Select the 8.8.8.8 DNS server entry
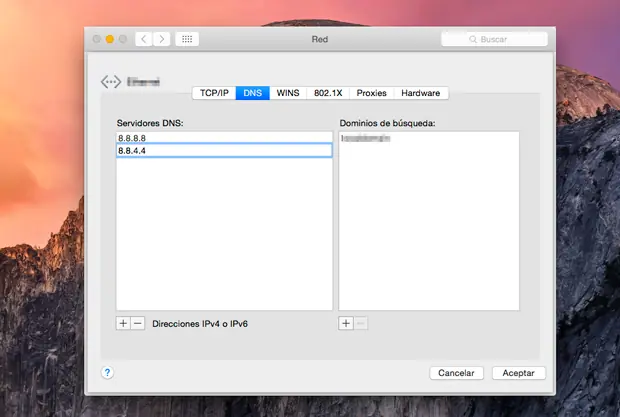 click(x=224, y=138)
